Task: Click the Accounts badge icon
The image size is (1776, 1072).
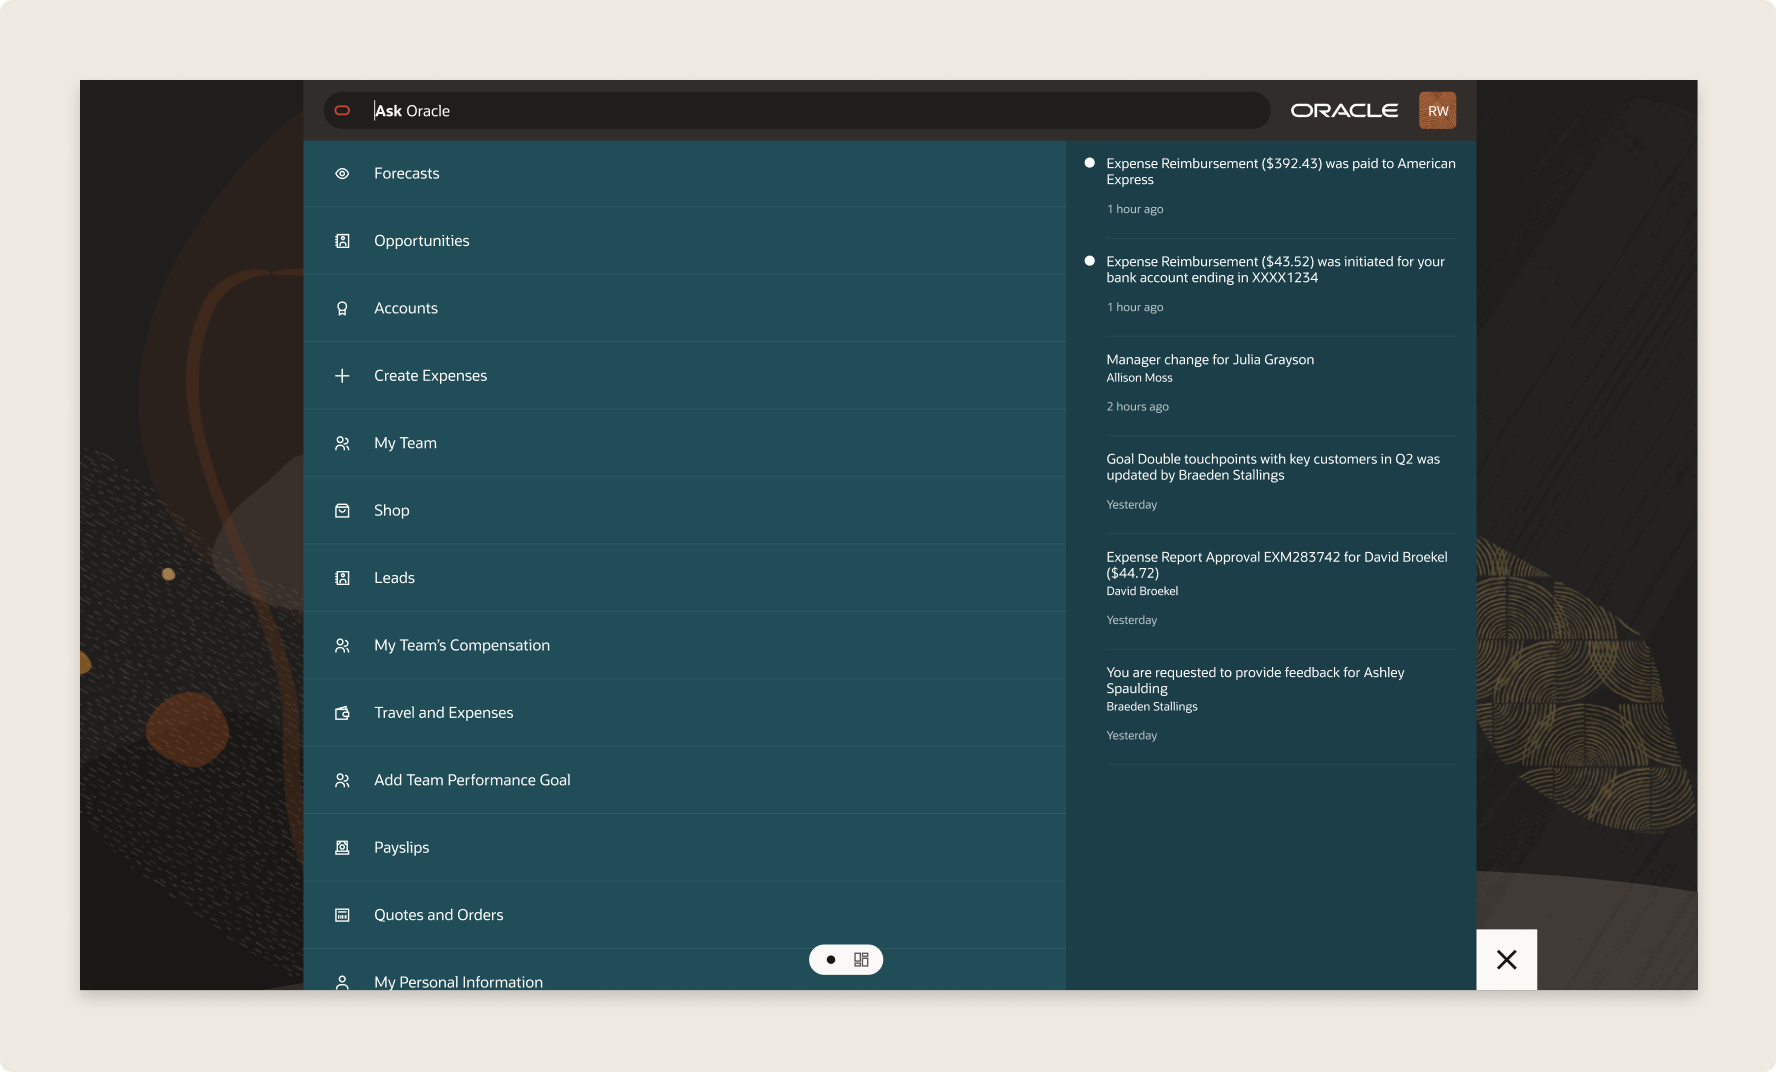Action: pyautogui.click(x=342, y=308)
